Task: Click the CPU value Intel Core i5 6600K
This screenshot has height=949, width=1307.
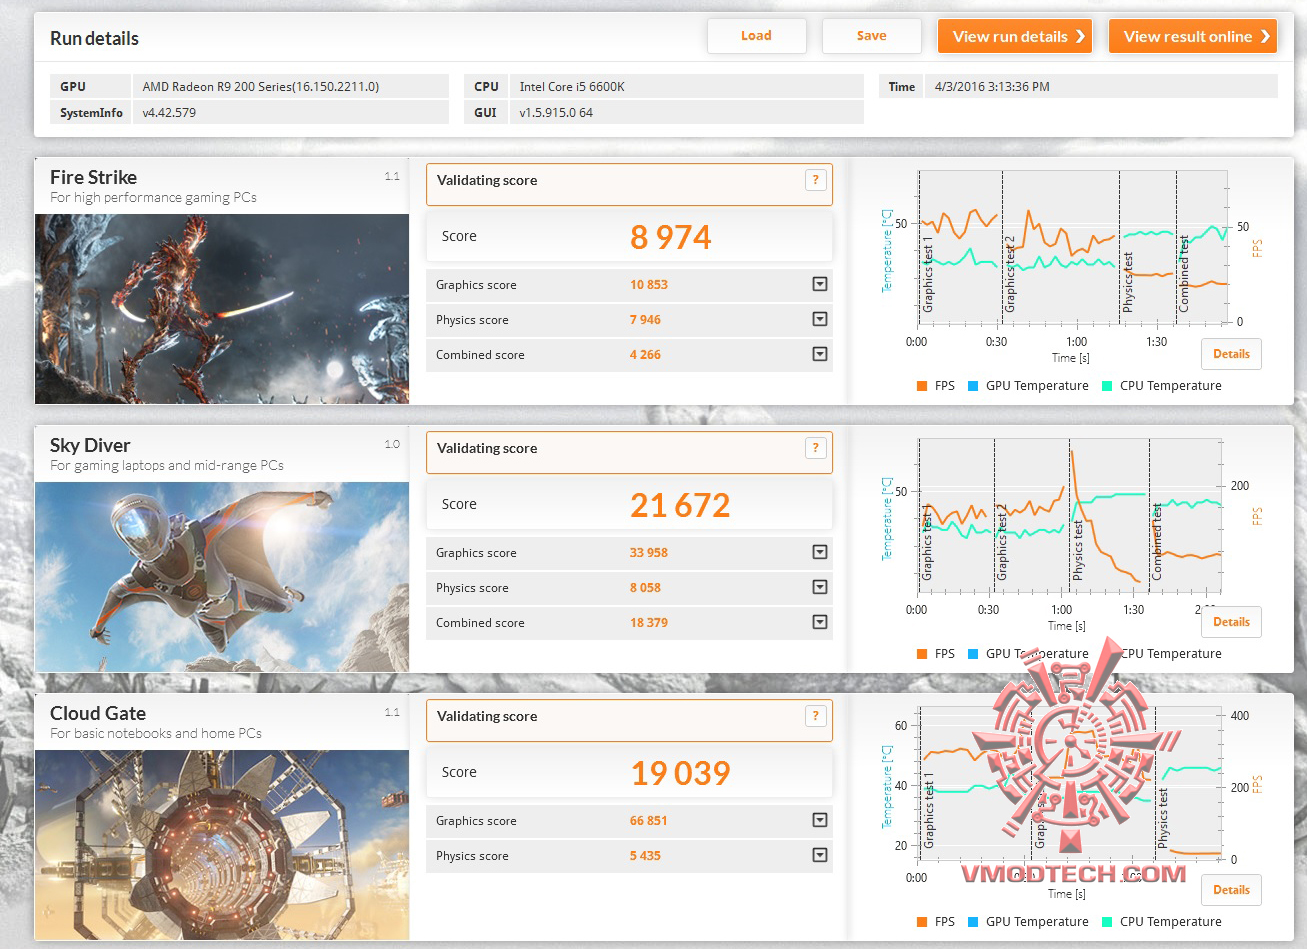Action: tap(572, 87)
